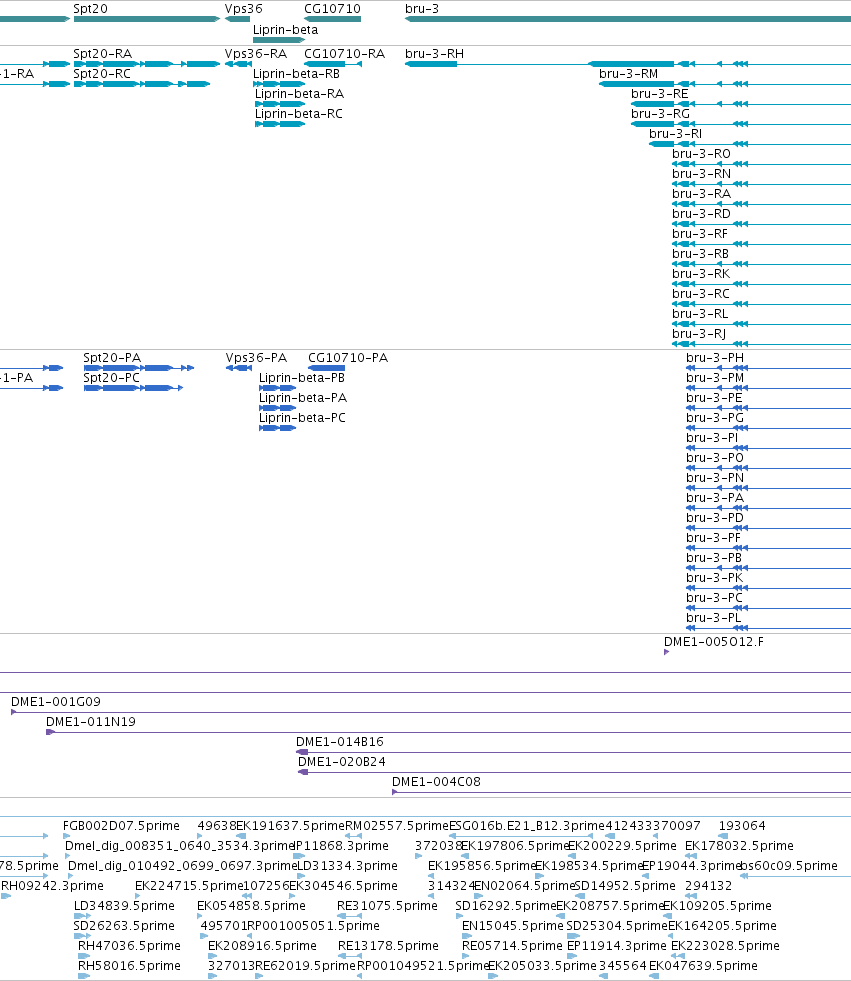Select protein bru-3-PK
This screenshot has width=851, height=981.
click(768, 588)
